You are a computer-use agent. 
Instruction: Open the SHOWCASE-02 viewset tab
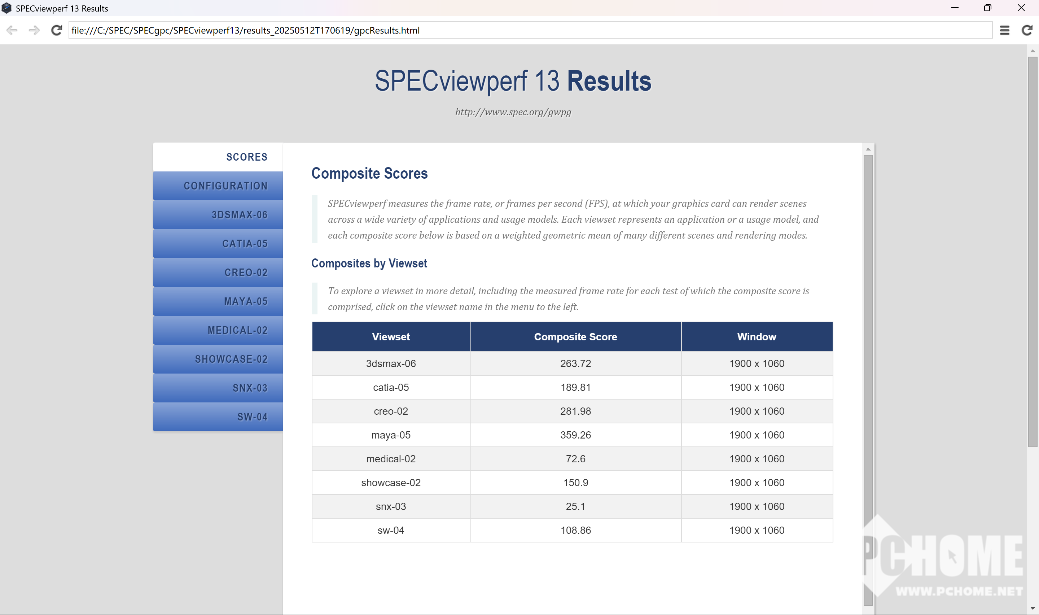tap(218, 359)
